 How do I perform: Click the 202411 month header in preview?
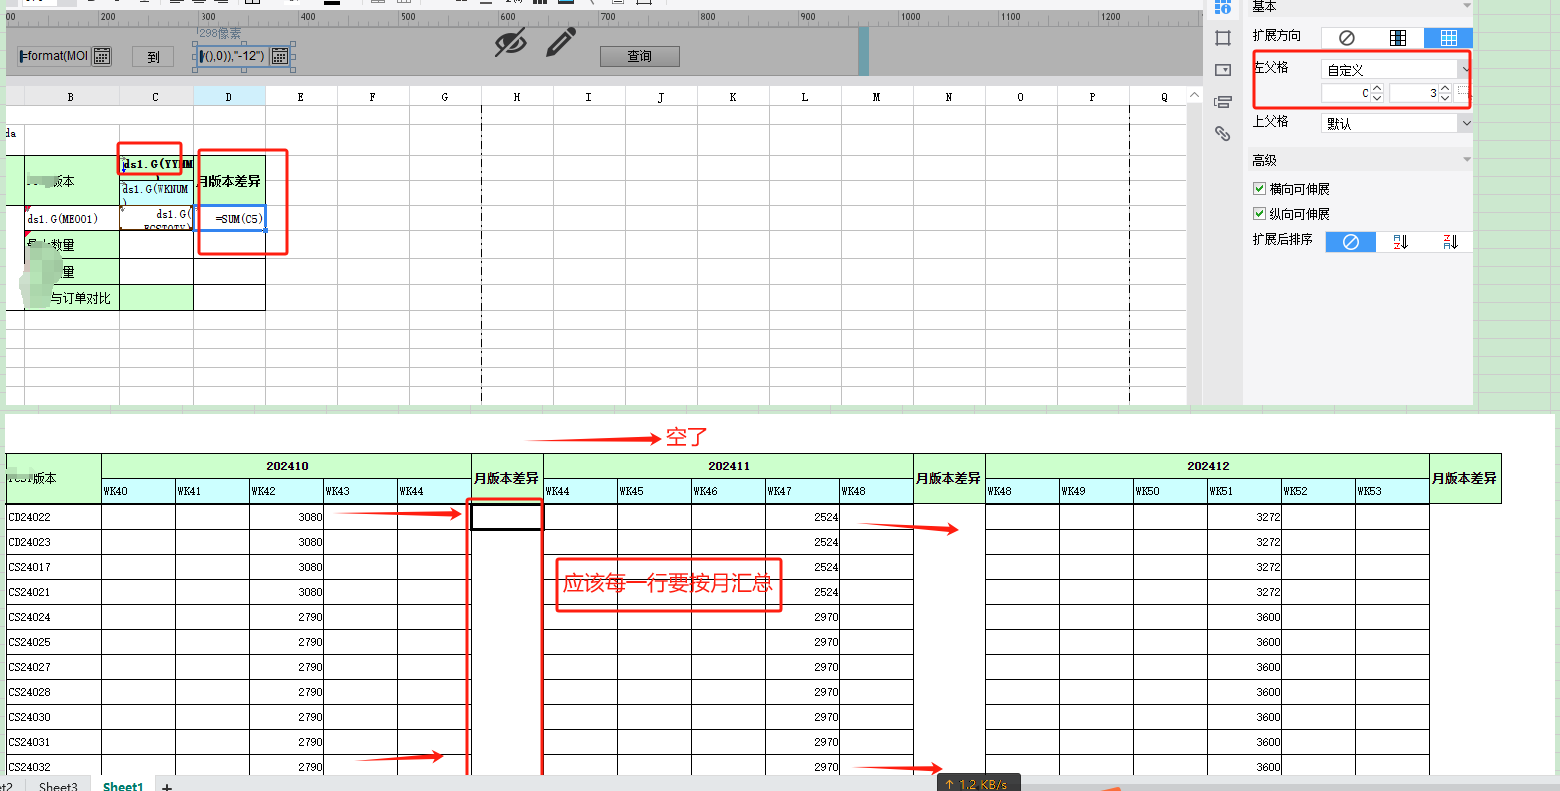729,466
